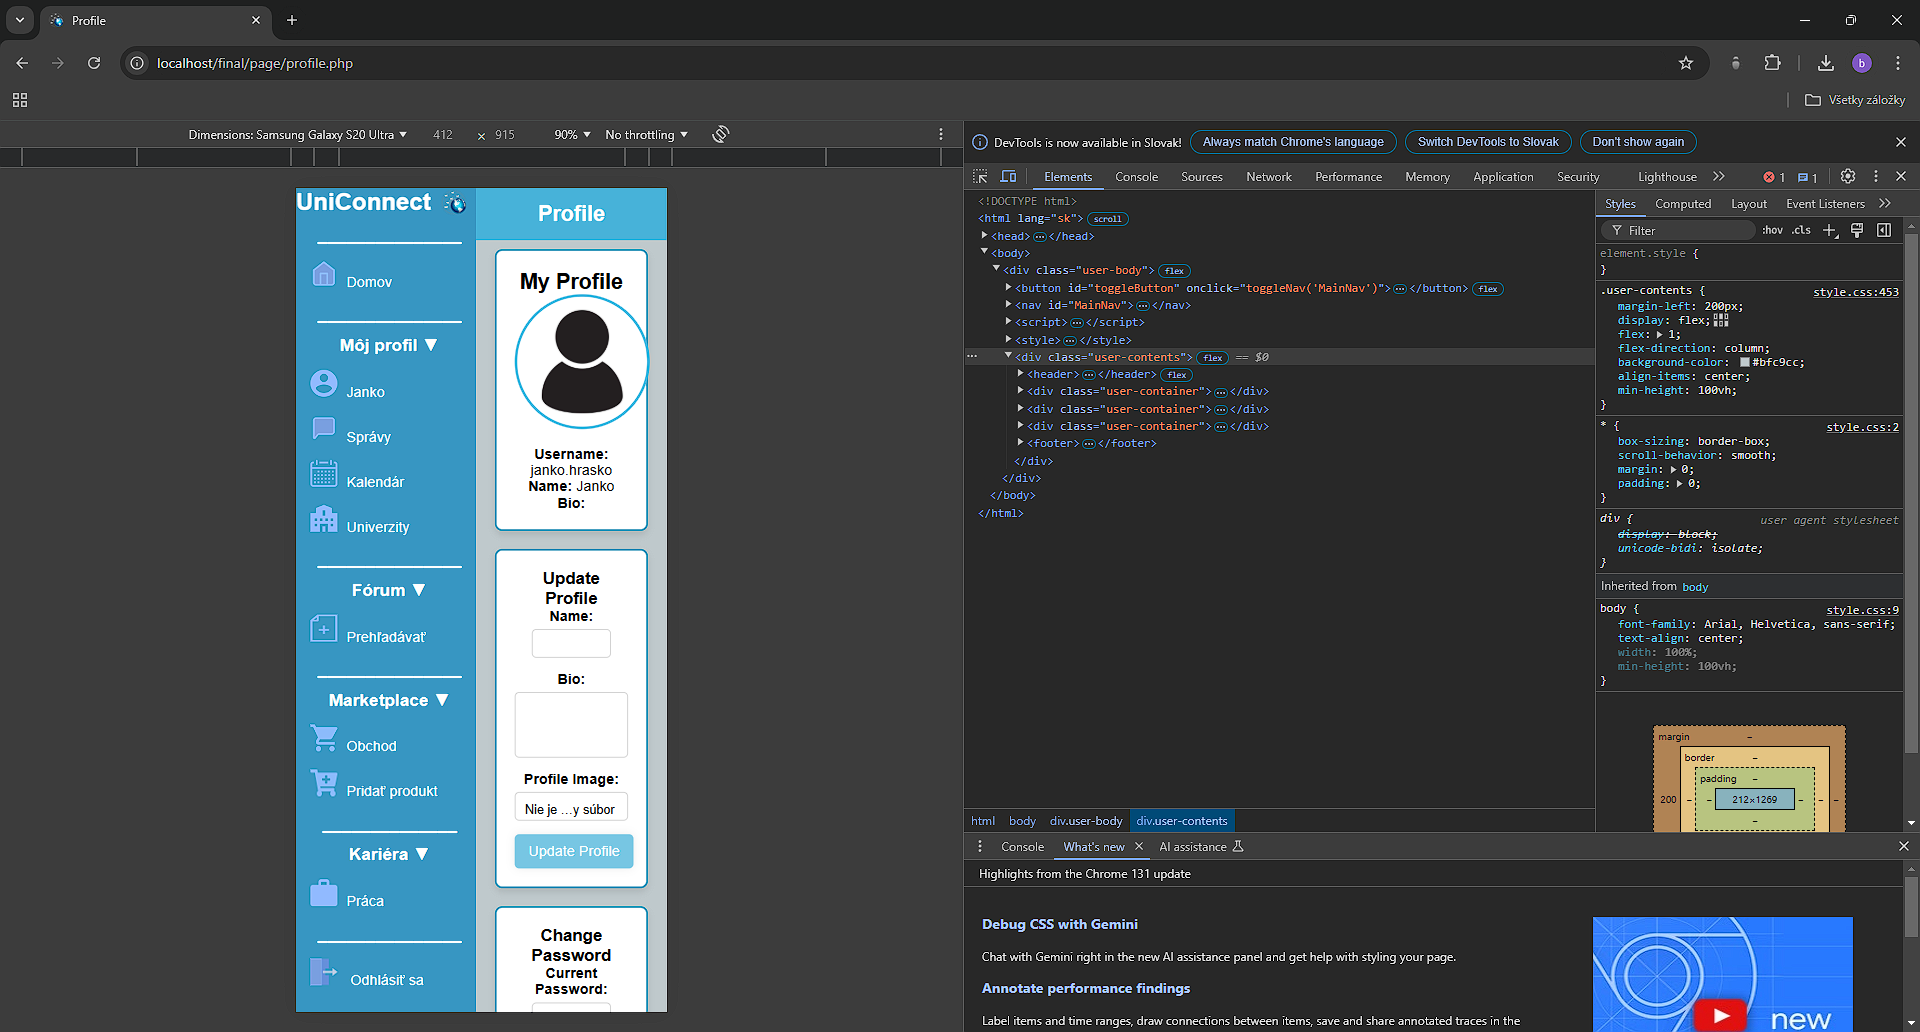Open the 90% zoom dropdown
This screenshot has height=1032, width=1920.
tap(572, 134)
